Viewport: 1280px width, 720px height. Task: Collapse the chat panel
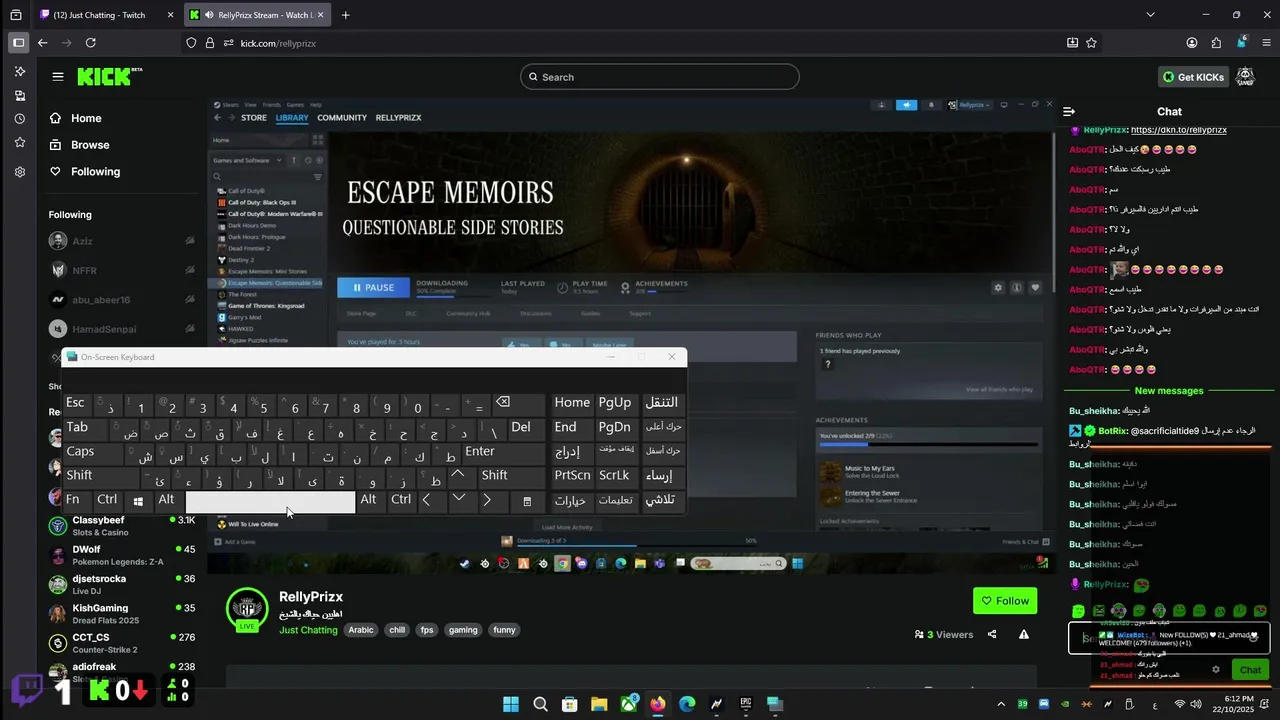pyautogui.click(x=1069, y=112)
